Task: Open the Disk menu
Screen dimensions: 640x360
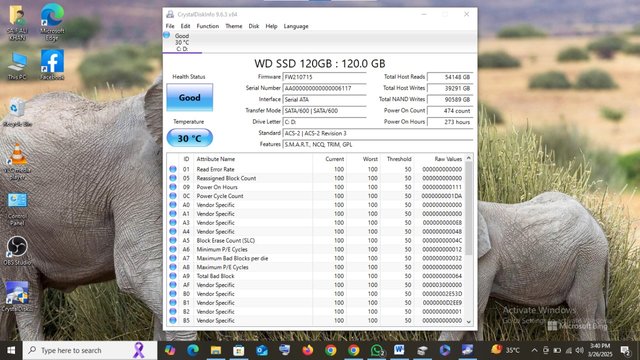Action: click(x=254, y=26)
